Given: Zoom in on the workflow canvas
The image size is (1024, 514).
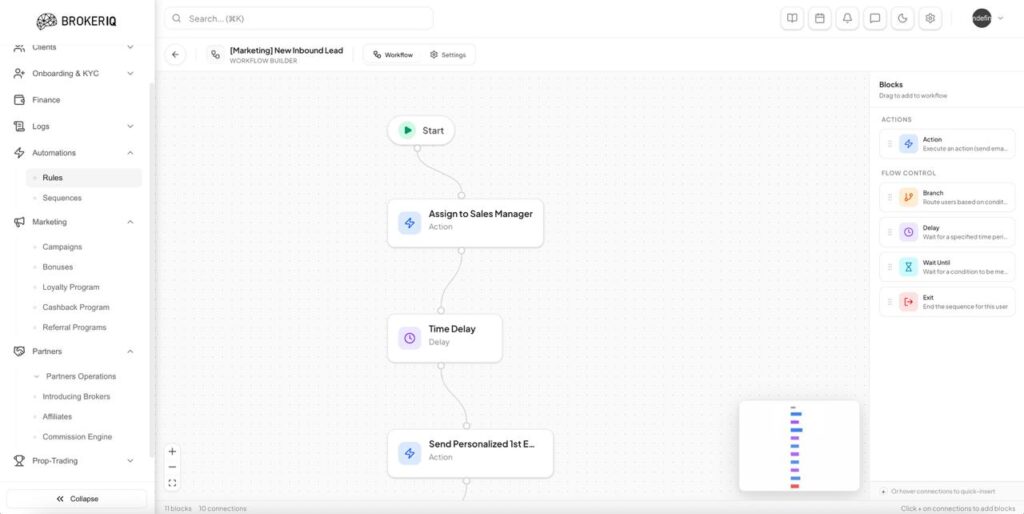Looking at the screenshot, I should tap(172, 451).
